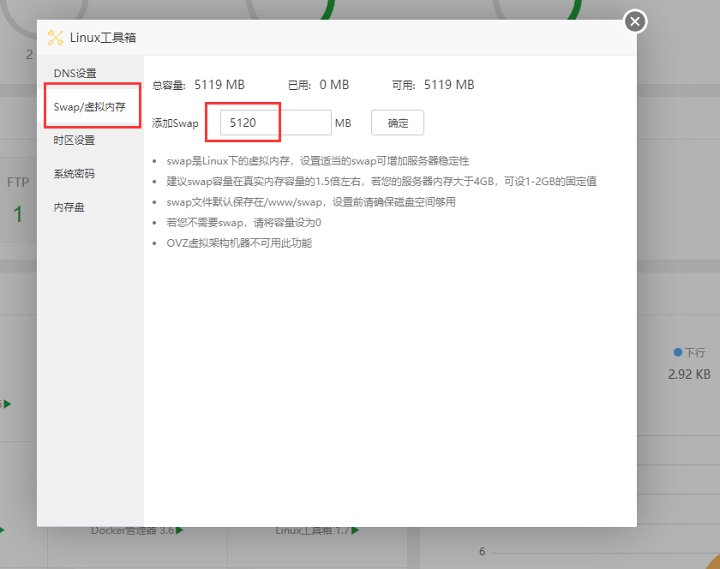Open the 内存盘 section
This screenshot has width=720, height=569.
click(69, 207)
